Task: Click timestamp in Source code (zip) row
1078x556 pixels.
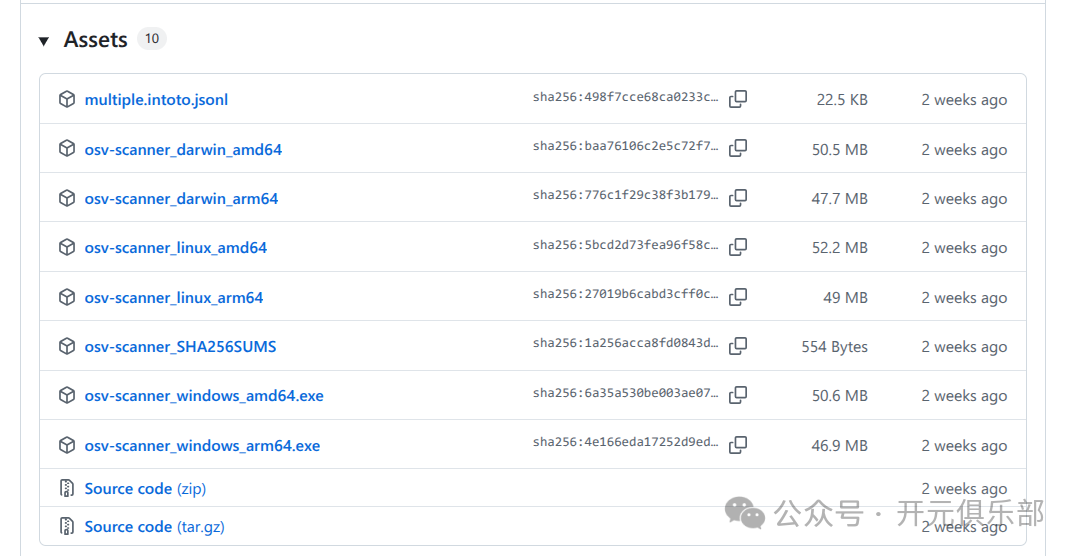Action: (x=965, y=489)
